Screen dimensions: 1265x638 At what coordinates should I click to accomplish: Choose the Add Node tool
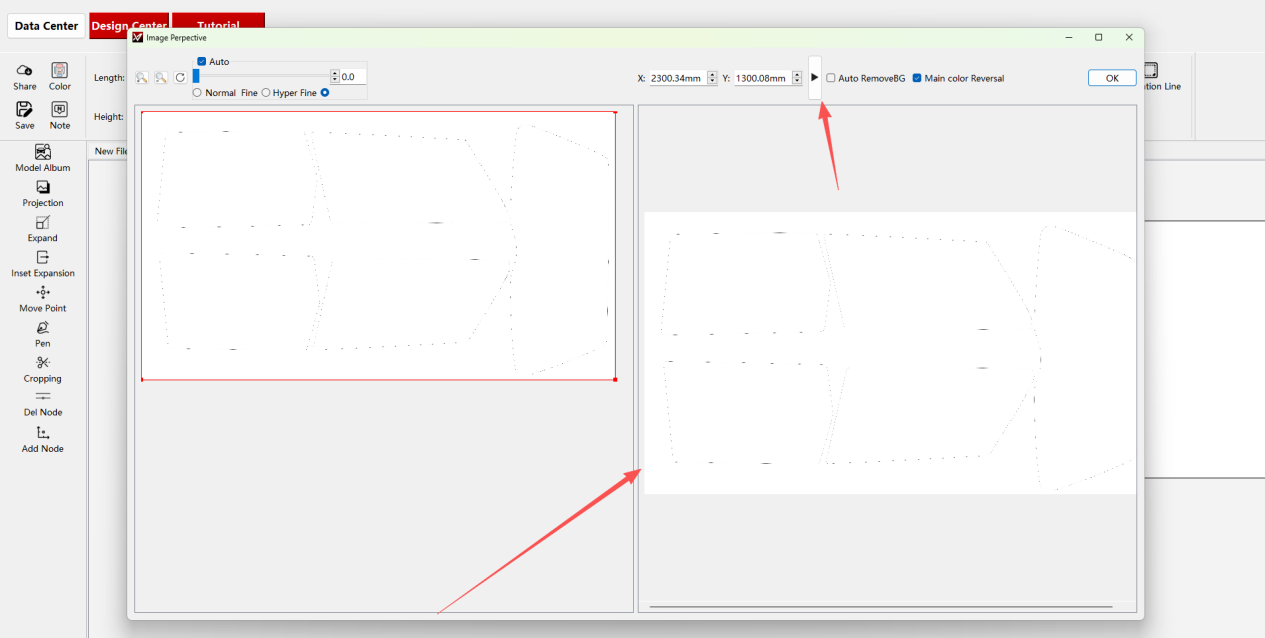42,440
